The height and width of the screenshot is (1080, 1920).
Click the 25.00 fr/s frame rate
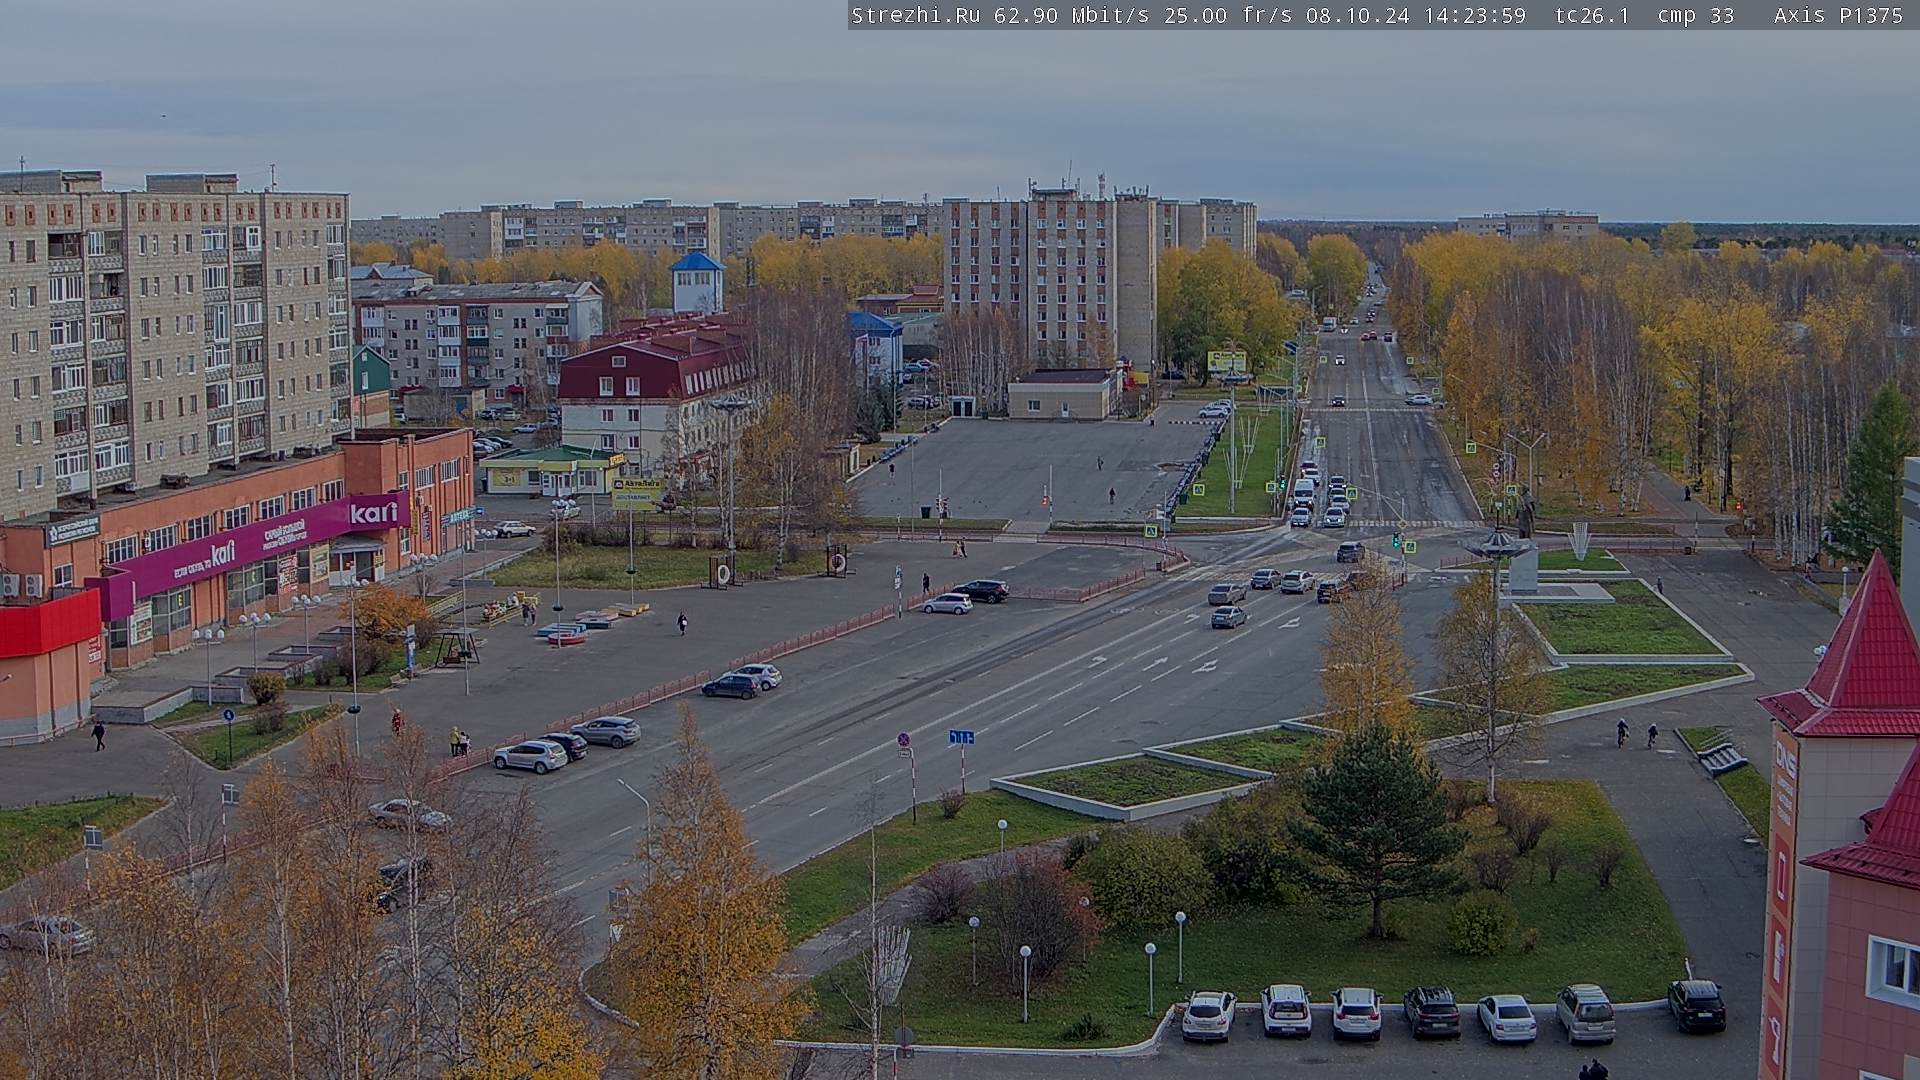(1228, 15)
